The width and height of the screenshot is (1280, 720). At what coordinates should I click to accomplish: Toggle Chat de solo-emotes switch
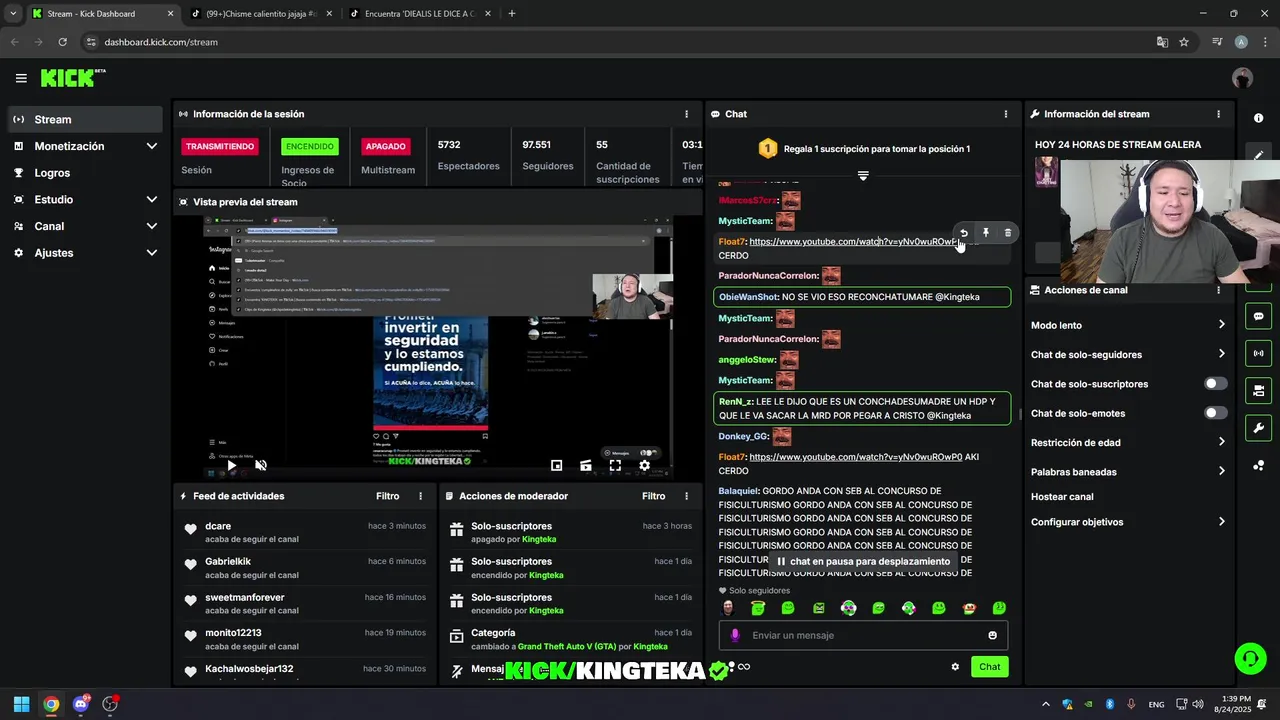[x=1215, y=413]
